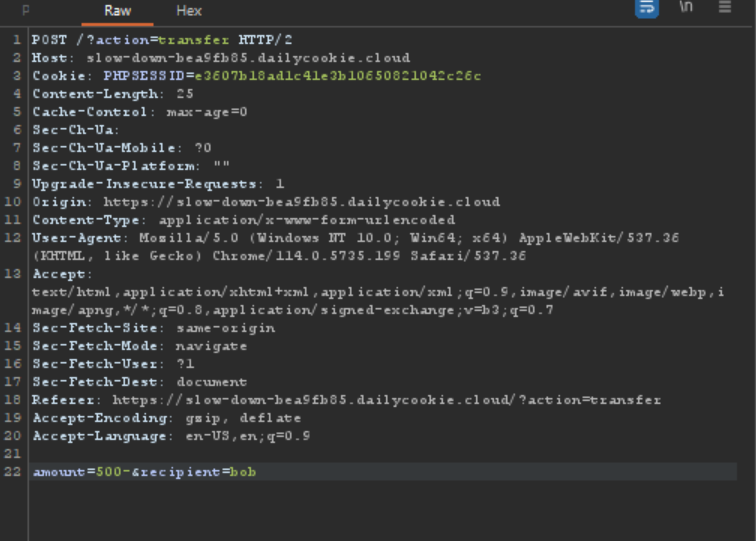Click the Upgrade-Insecure-Requests: 1 header
Viewport: 756px width, 541px height.
point(158,184)
